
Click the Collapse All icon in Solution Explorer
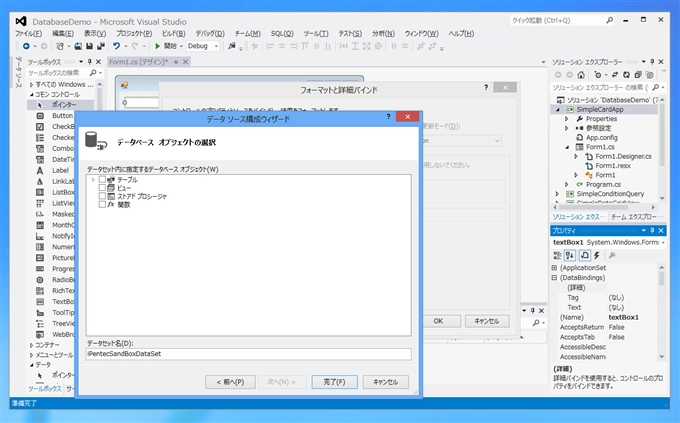tap(638, 75)
